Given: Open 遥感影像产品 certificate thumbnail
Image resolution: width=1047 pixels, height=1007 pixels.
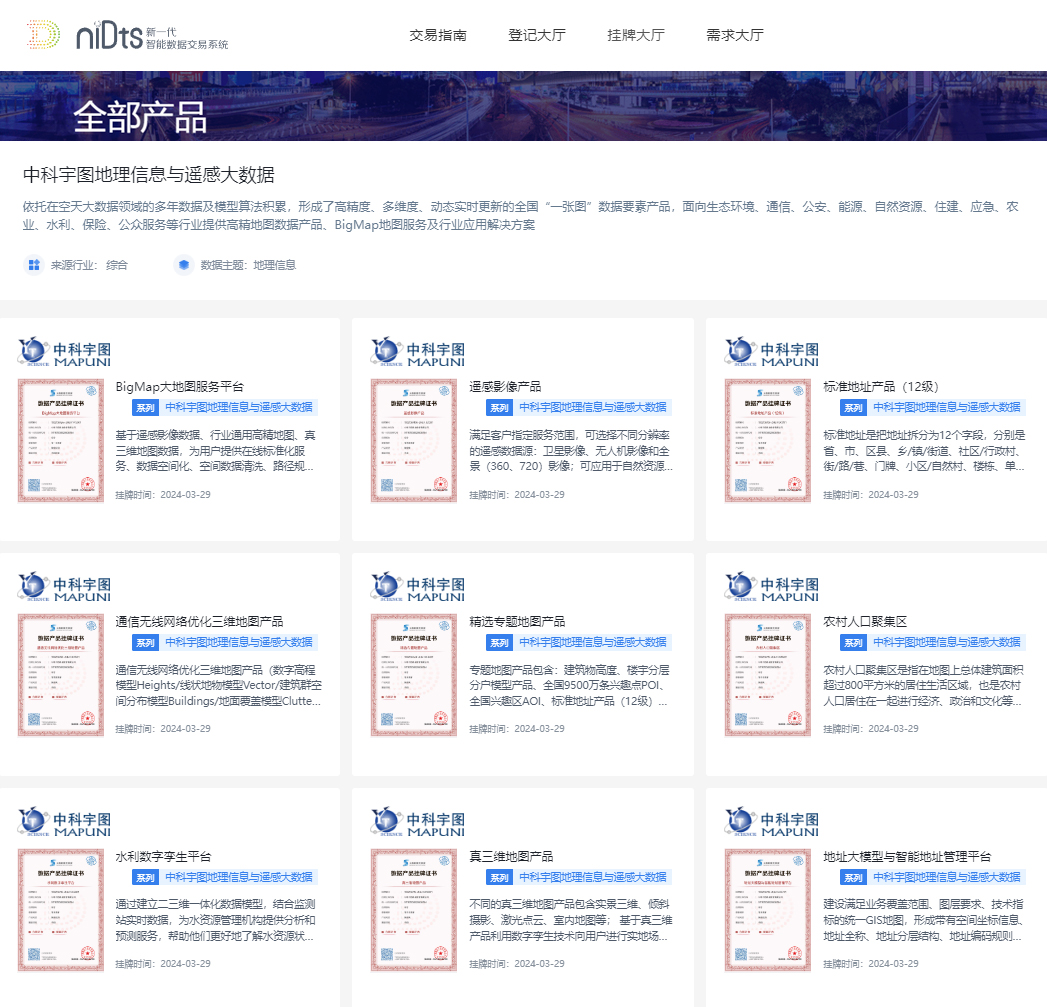Looking at the screenshot, I should [x=414, y=440].
